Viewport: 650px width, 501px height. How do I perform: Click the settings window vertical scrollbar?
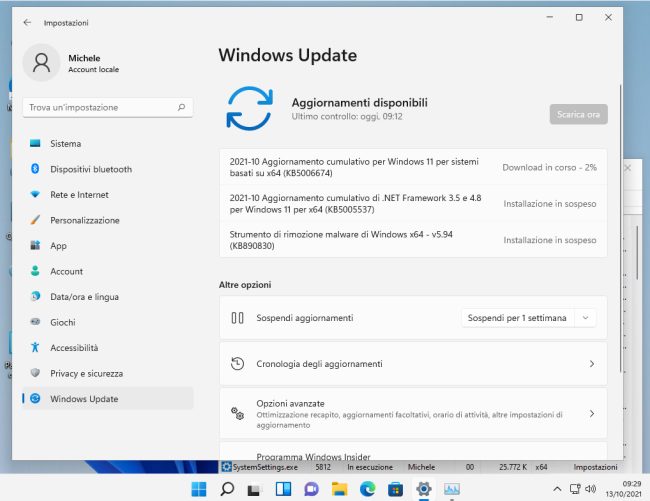[x=620, y=200]
